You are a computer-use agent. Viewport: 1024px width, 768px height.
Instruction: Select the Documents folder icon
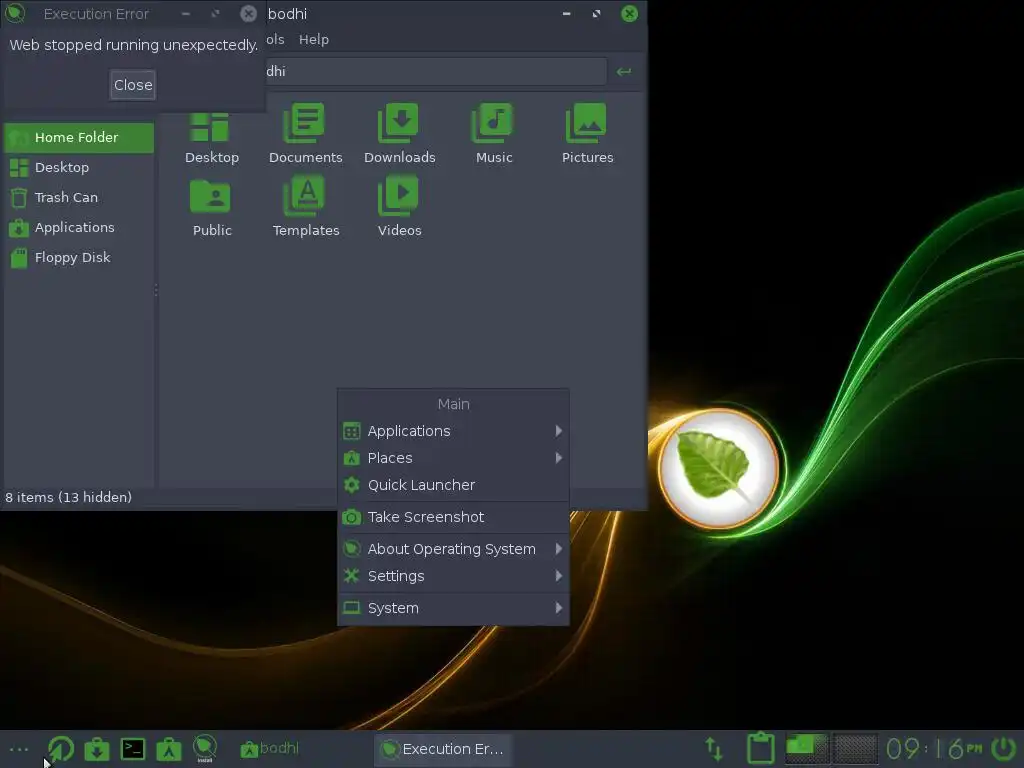click(x=305, y=134)
